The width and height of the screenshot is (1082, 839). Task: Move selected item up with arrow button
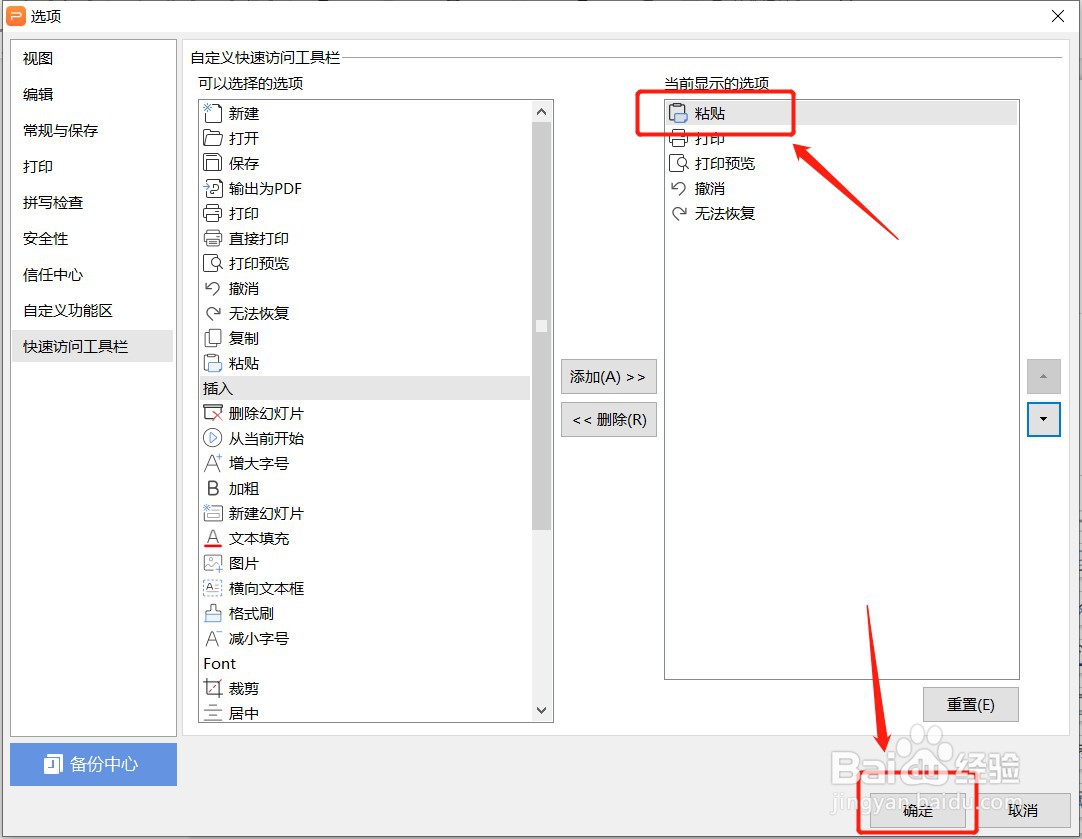tap(1043, 377)
